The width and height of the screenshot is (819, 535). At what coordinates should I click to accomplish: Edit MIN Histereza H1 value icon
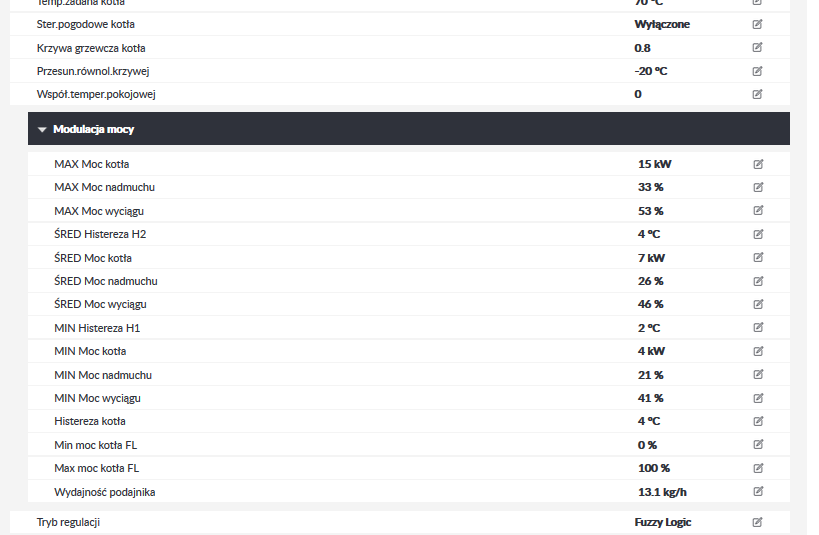tap(758, 328)
